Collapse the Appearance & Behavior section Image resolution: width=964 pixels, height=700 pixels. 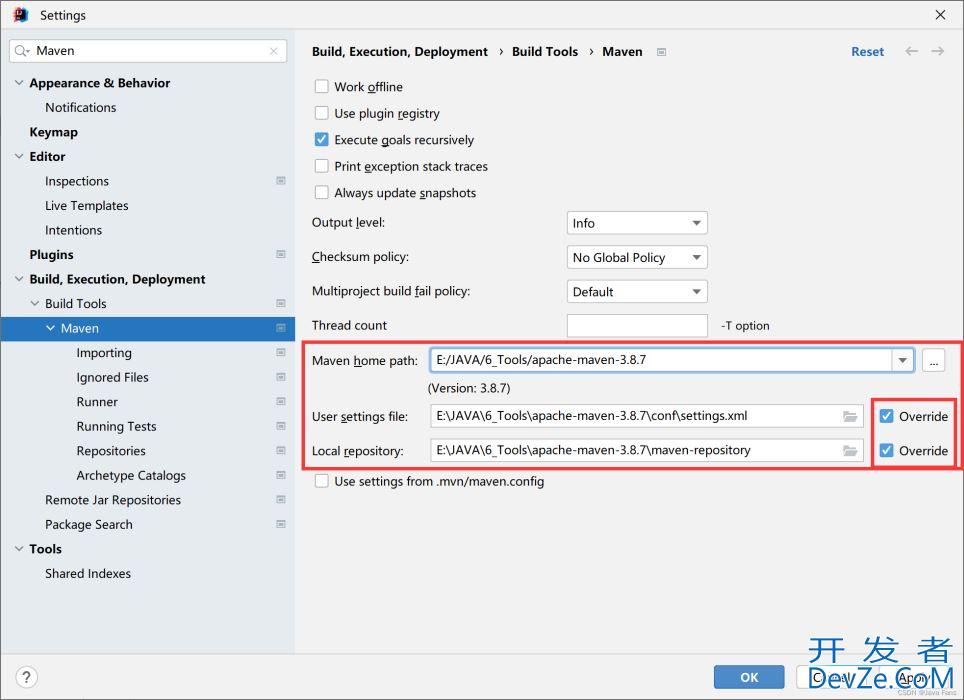[x=19, y=83]
